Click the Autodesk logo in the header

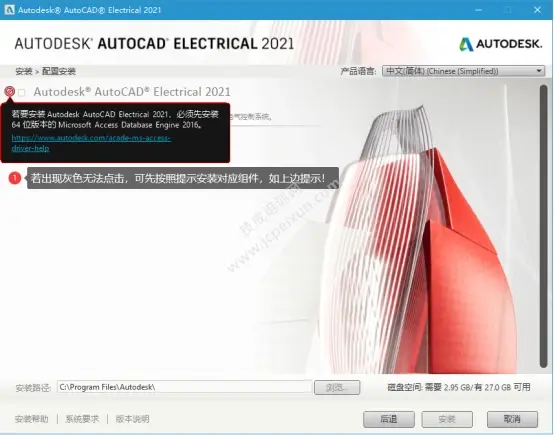[500, 44]
